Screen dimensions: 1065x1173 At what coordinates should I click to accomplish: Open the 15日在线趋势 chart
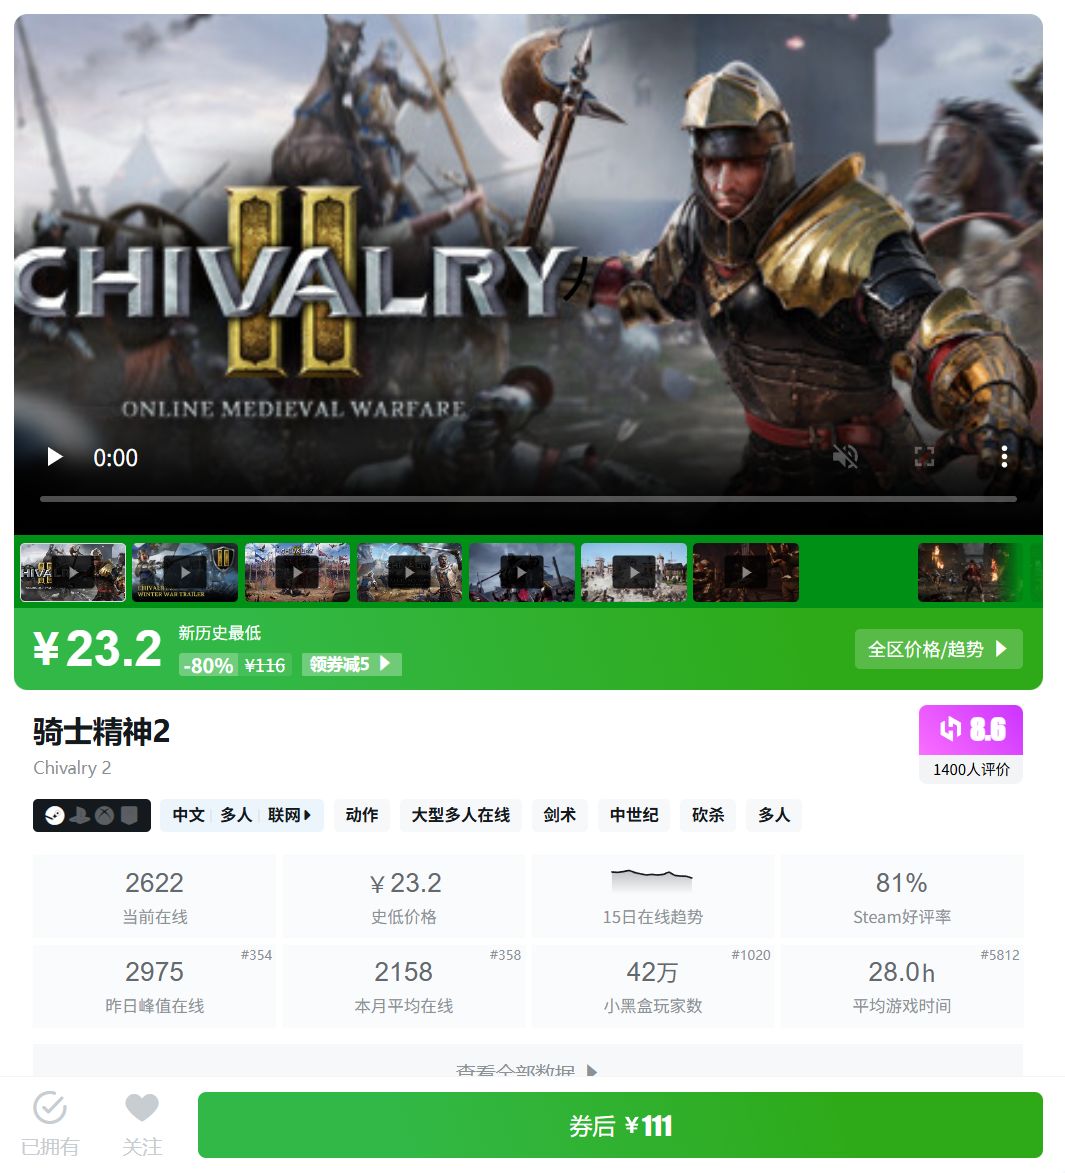[652, 896]
